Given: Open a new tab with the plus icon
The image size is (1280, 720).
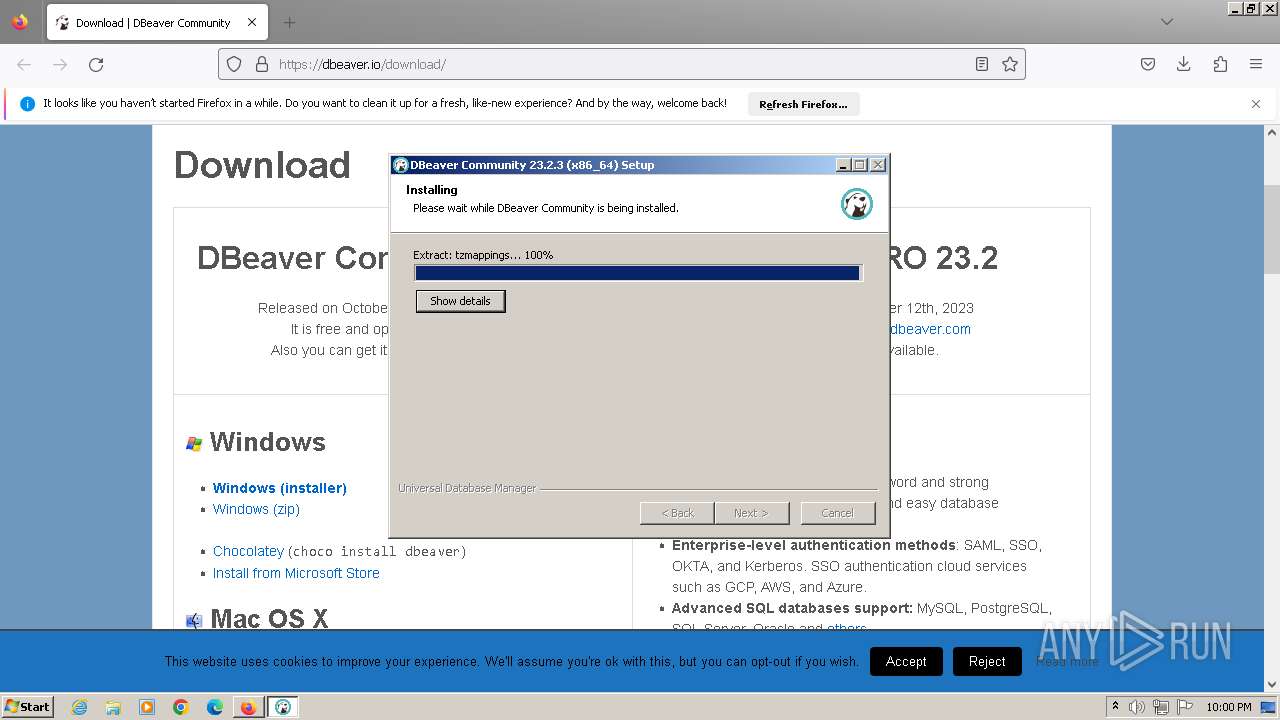Looking at the screenshot, I should pyautogui.click(x=289, y=22).
